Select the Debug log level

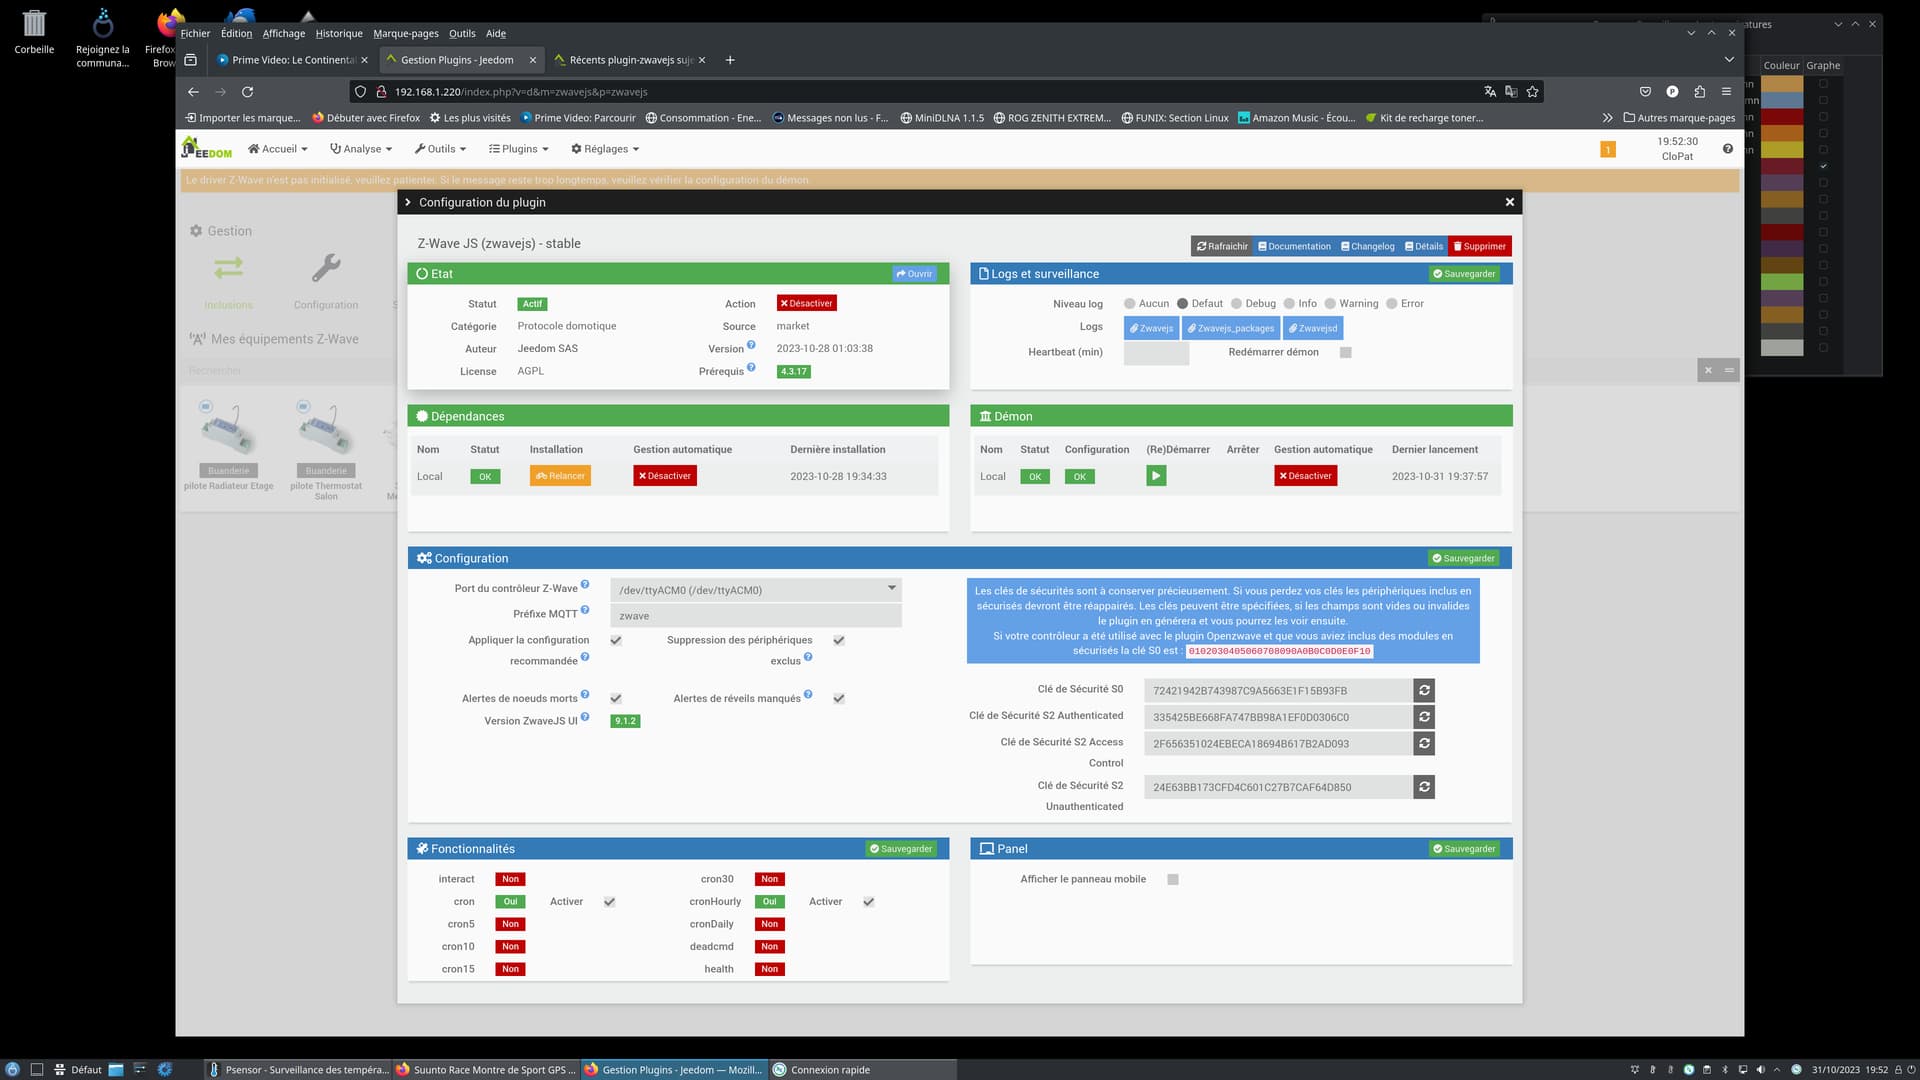[x=1236, y=304]
